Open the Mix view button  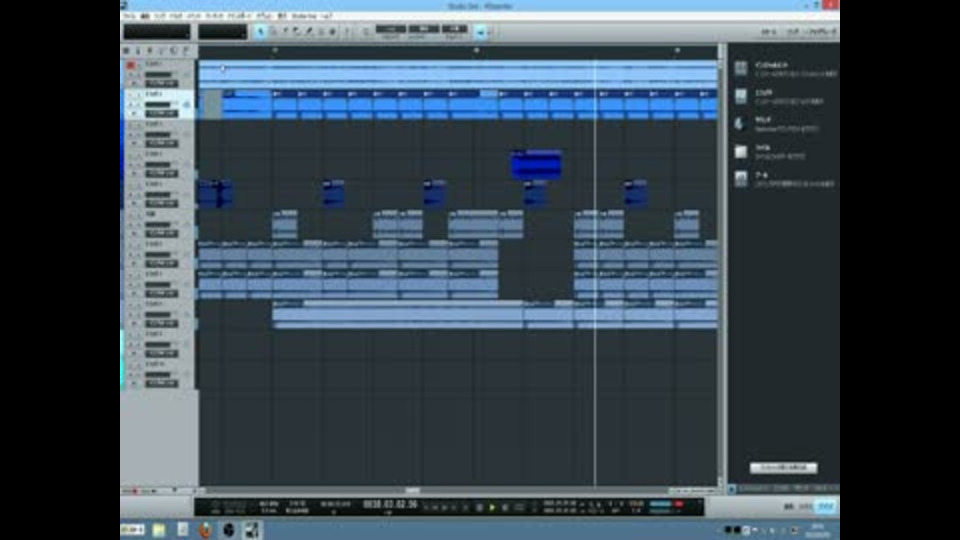coord(806,506)
